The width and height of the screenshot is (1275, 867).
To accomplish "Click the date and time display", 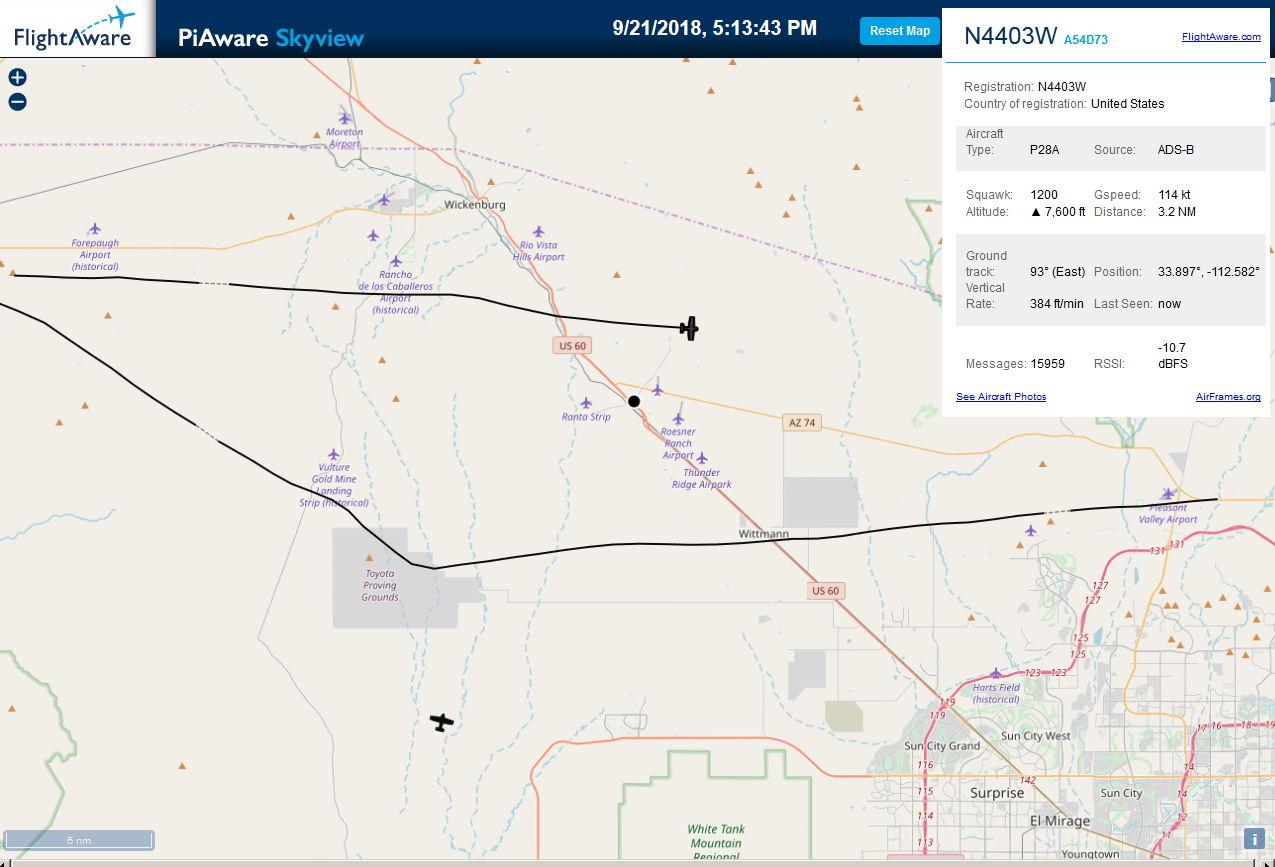I will 715,28.
